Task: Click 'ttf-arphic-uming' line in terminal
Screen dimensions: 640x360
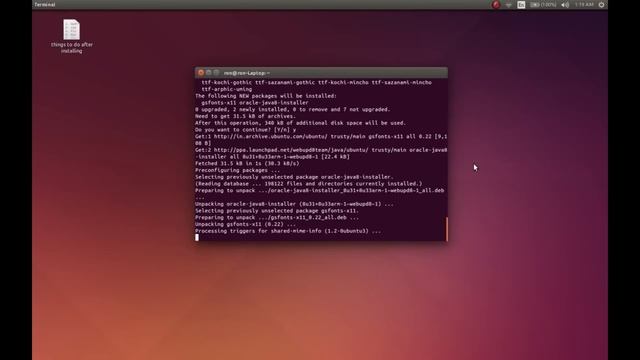Action: point(227,89)
